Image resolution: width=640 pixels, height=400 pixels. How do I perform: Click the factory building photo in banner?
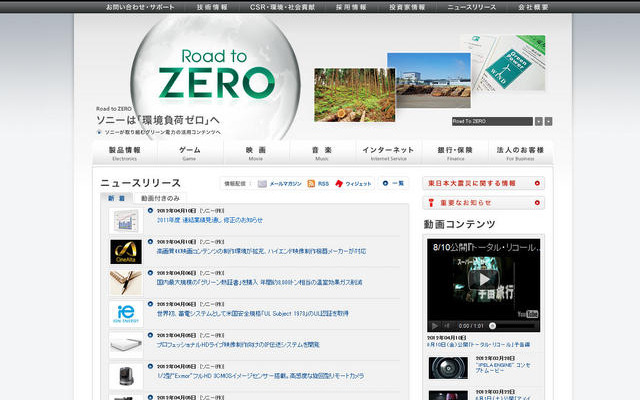[429, 80]
